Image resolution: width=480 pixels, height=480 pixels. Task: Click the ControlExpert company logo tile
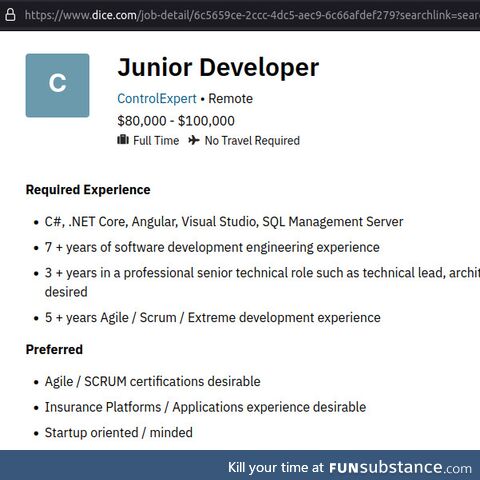(x=57, y=85)
